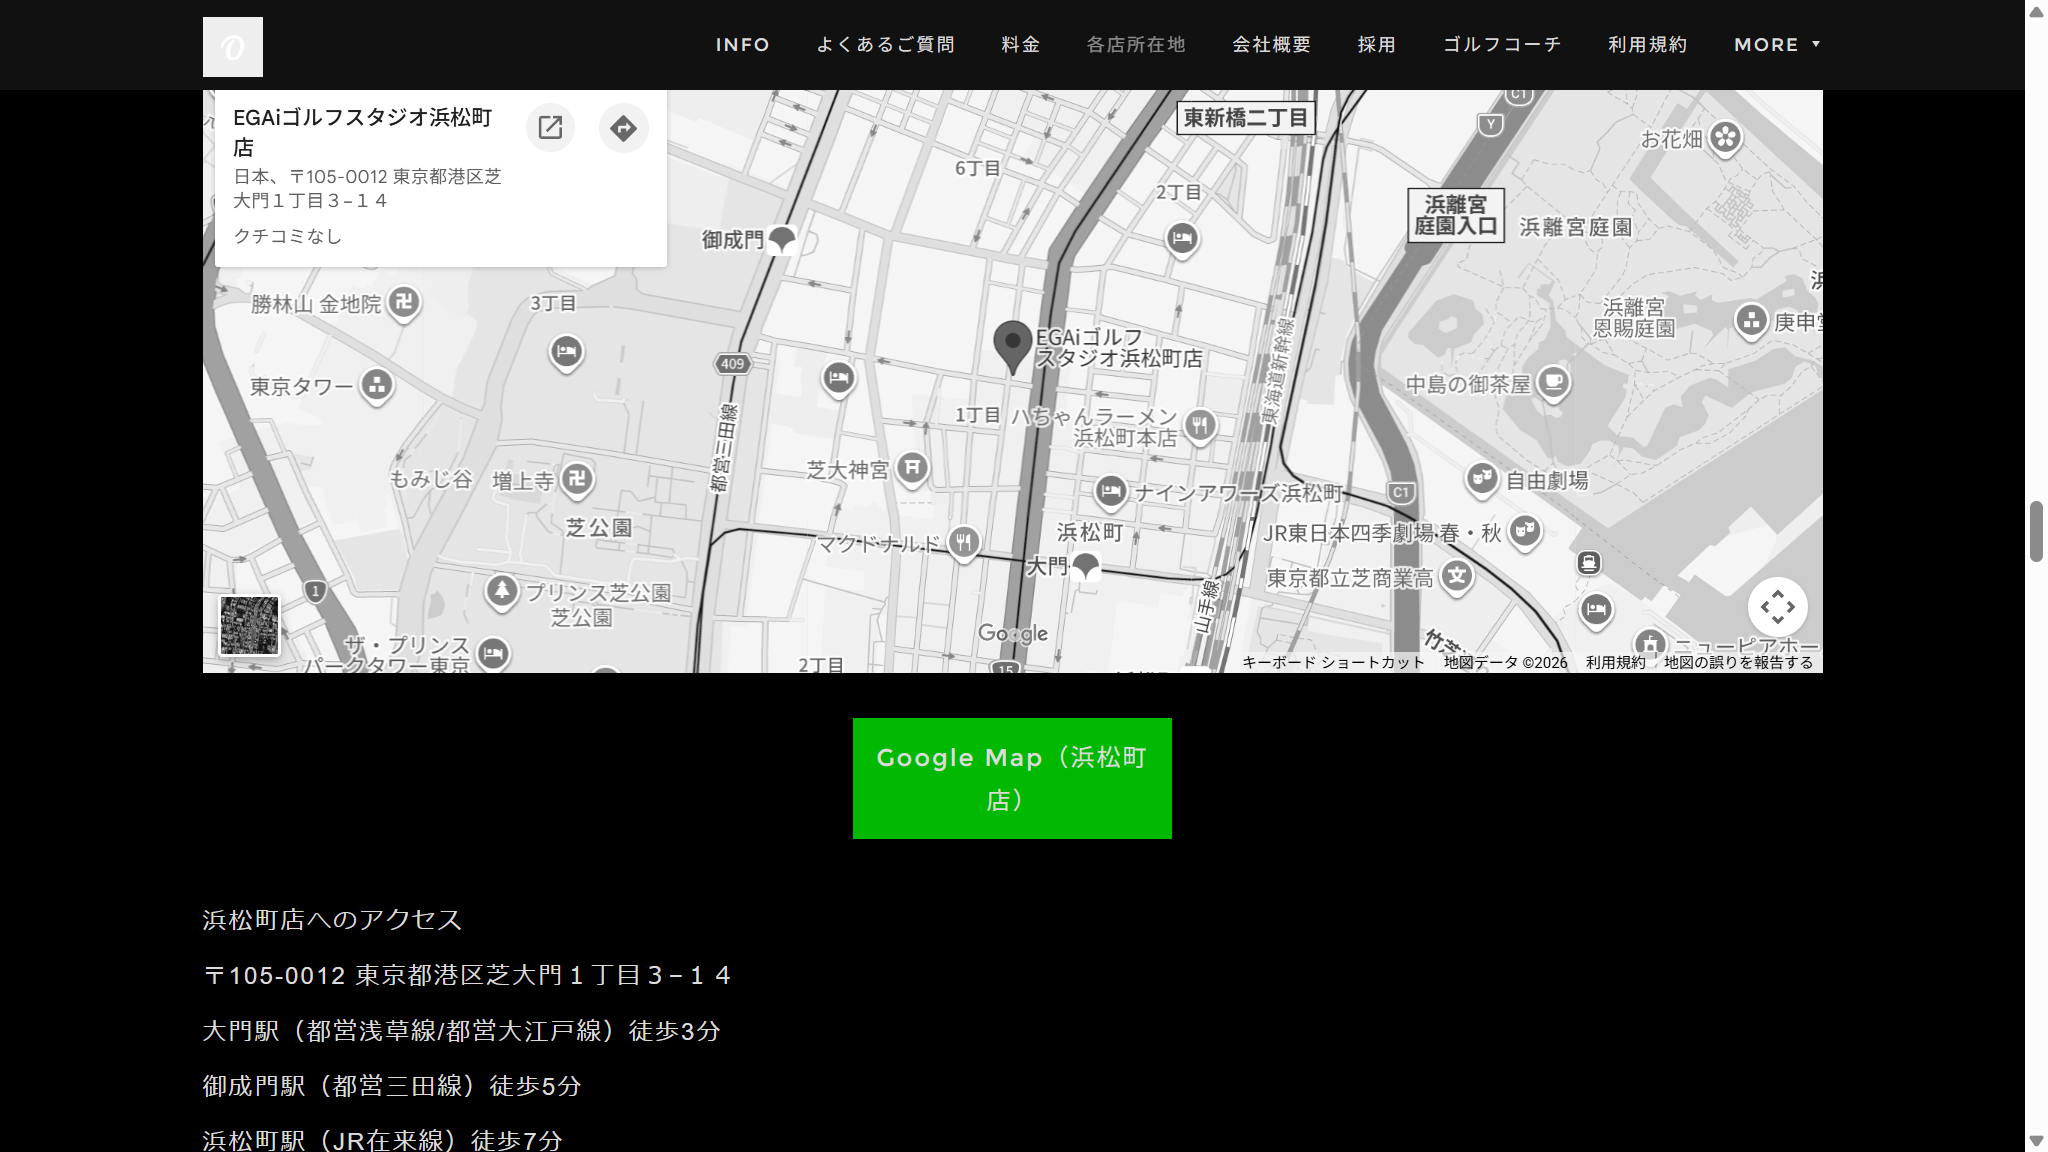Click the directions arrow icon

(623, 128)
